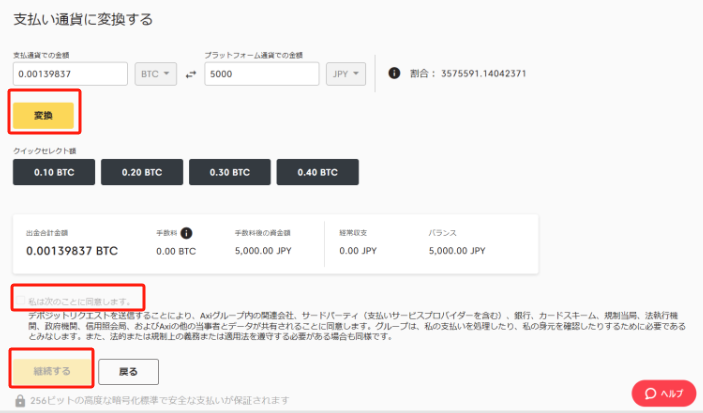Click the swap arrows between currency fields
703x413 pixels.
191,75
